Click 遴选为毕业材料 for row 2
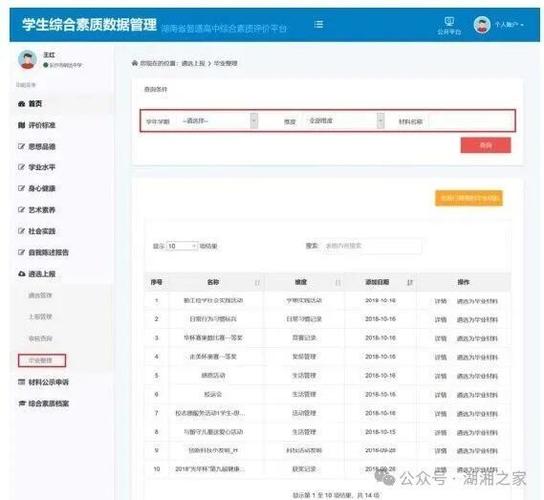Image resolution: width=544 pixels, height=500 pixels. 477,319
